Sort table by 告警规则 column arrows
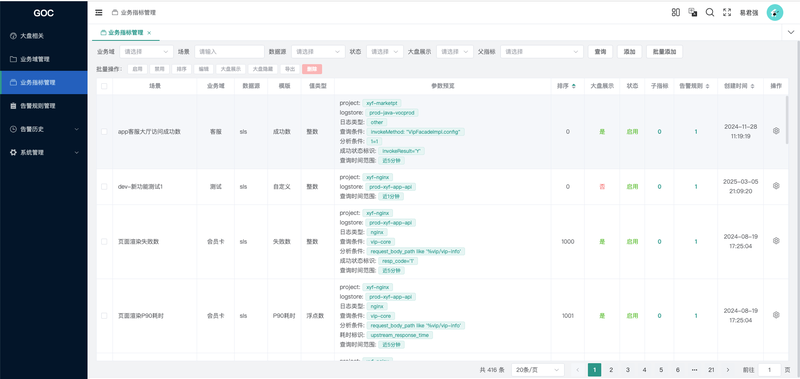Screen dimensions: 800x379 [707, 86]
